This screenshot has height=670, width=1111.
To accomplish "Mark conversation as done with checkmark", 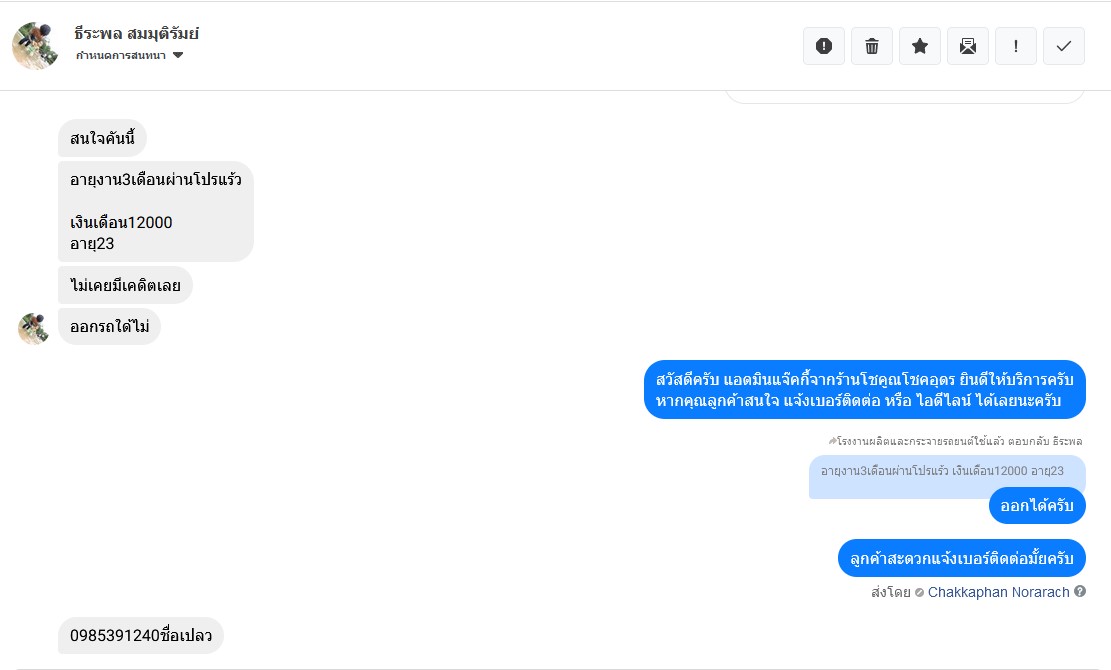I will tap(1064, 46).
